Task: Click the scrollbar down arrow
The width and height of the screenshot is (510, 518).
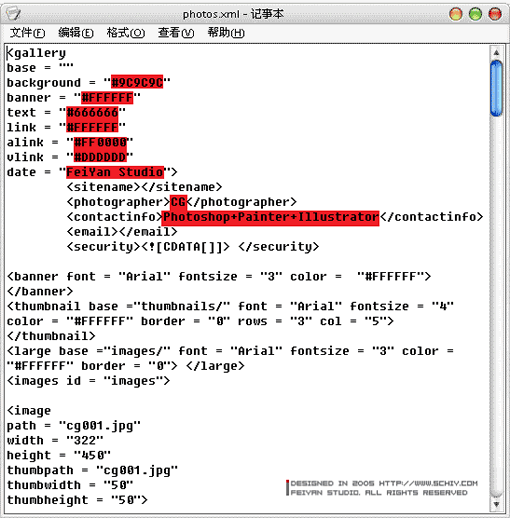Action: click(x=496, y=504)
